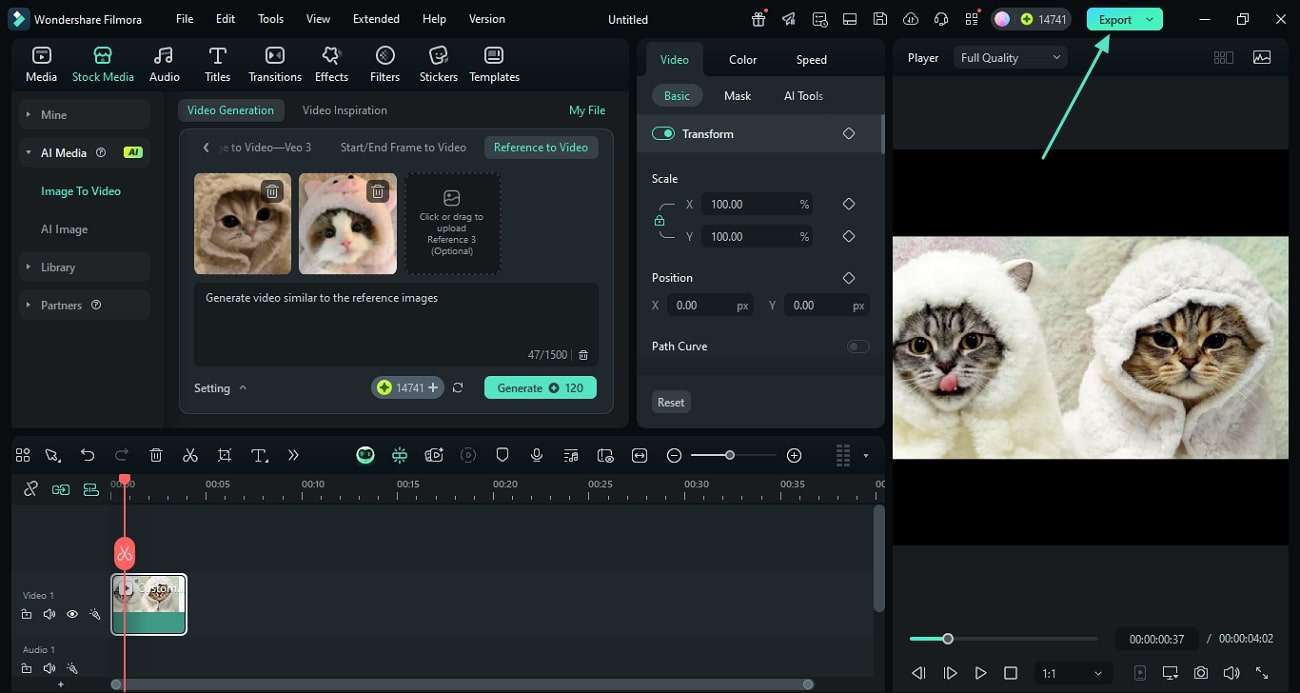Open the File menu
1300x693 pixels.
[x=184, y=19]
